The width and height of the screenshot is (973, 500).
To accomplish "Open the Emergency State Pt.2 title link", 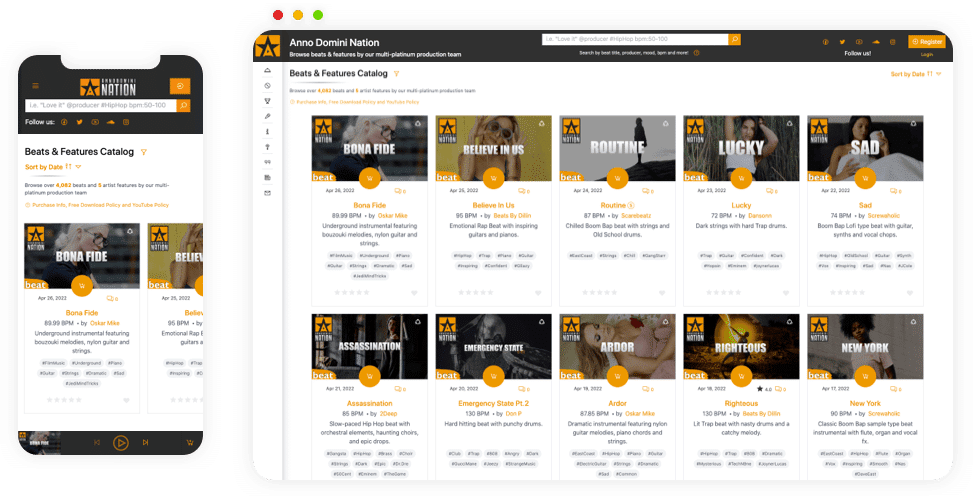I will [493, 403].
